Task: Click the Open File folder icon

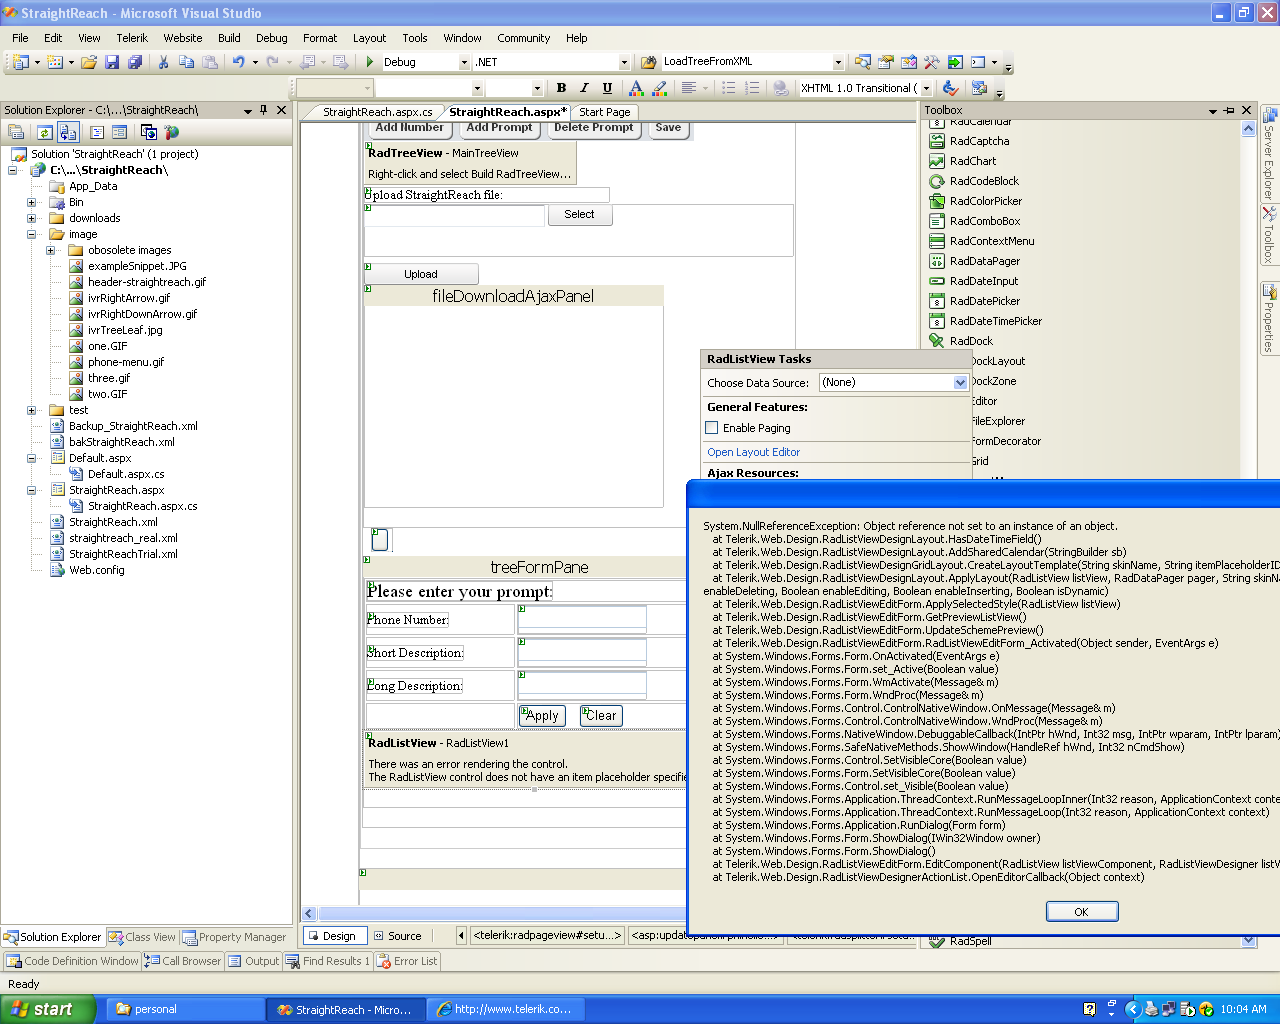Action: tap(89, 62)
